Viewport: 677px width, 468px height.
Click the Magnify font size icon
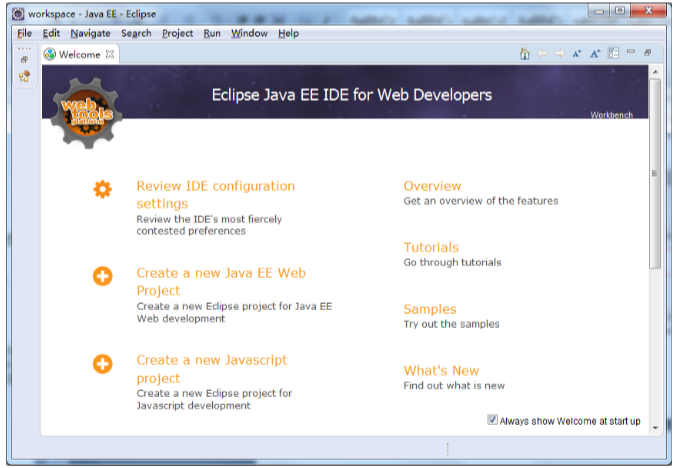coord(595,54)
